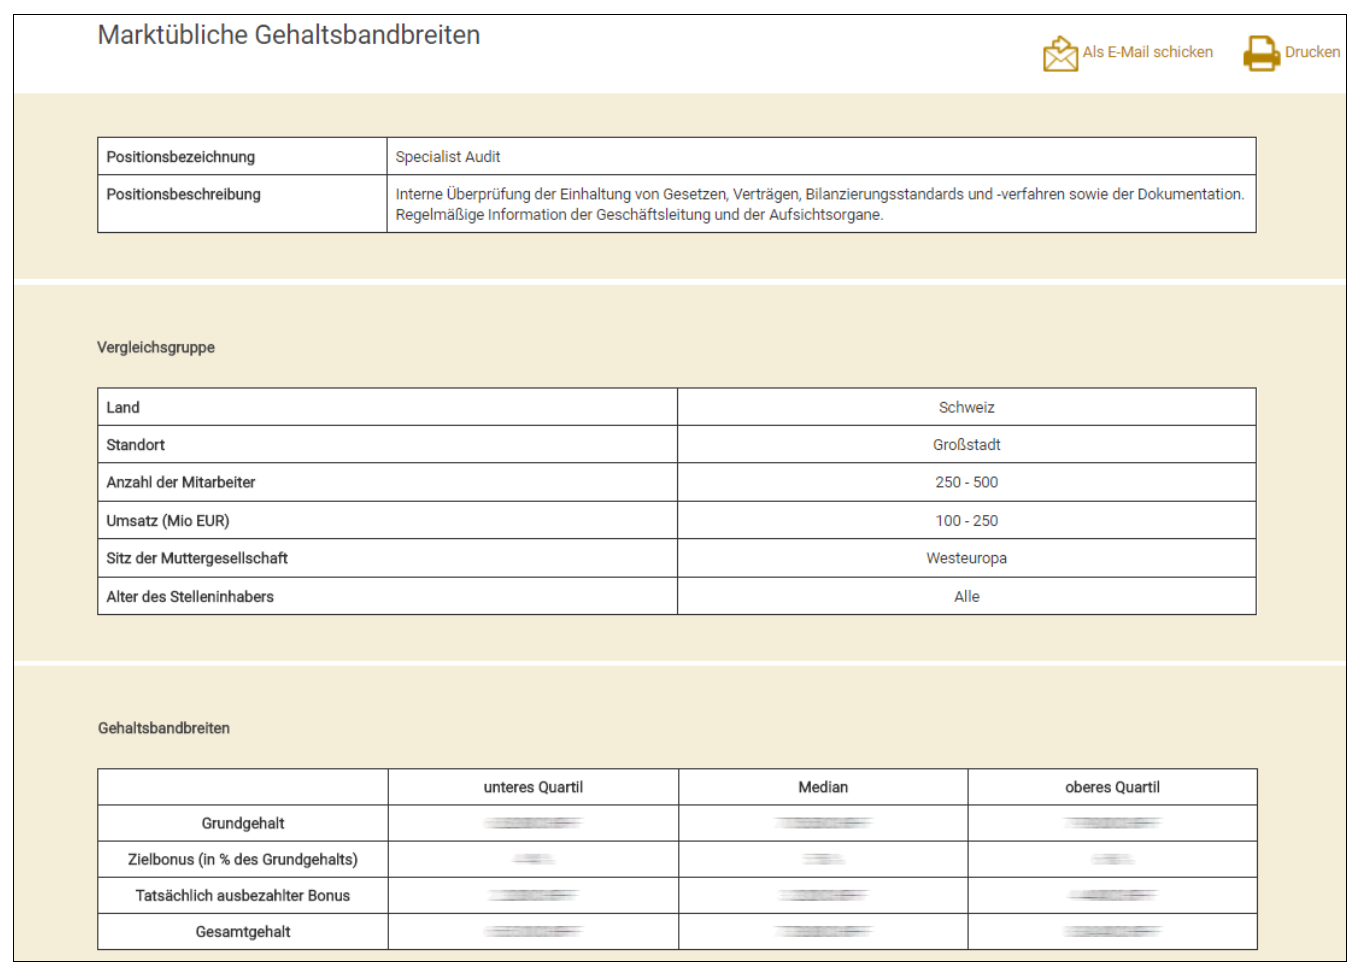Click the 'Gehaltsbandbreiten' section heading
The width and height of the screenshot is (1362, 976).
coord(164,728)
